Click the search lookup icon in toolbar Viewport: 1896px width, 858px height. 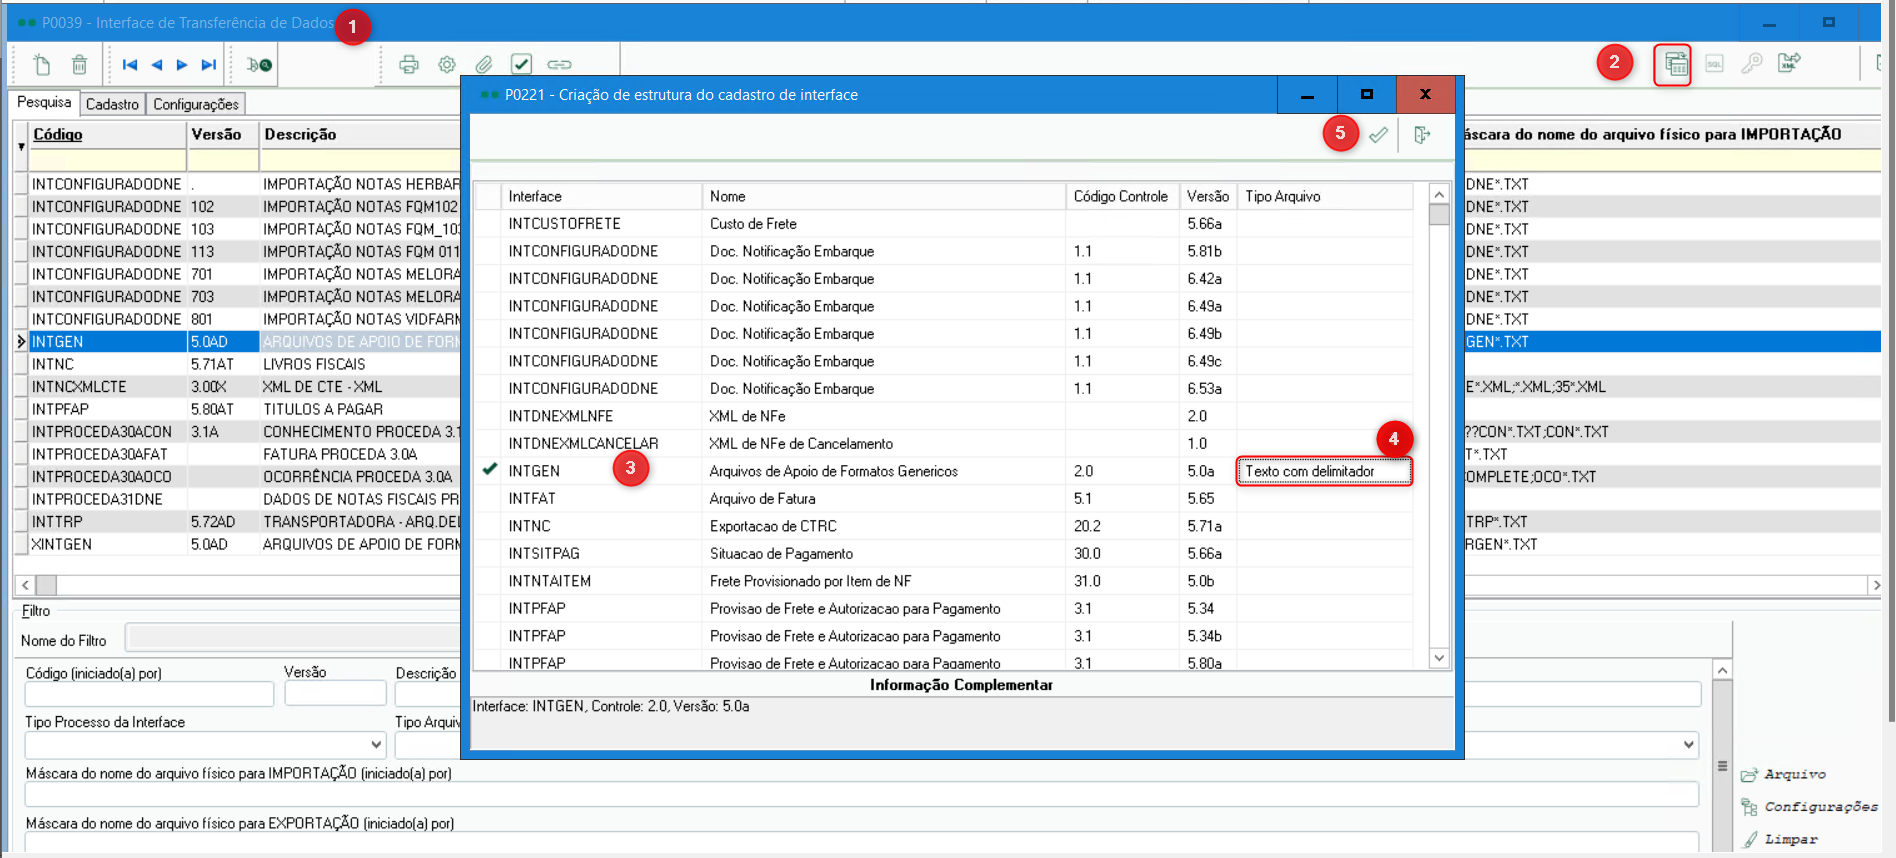coord(260,65)
